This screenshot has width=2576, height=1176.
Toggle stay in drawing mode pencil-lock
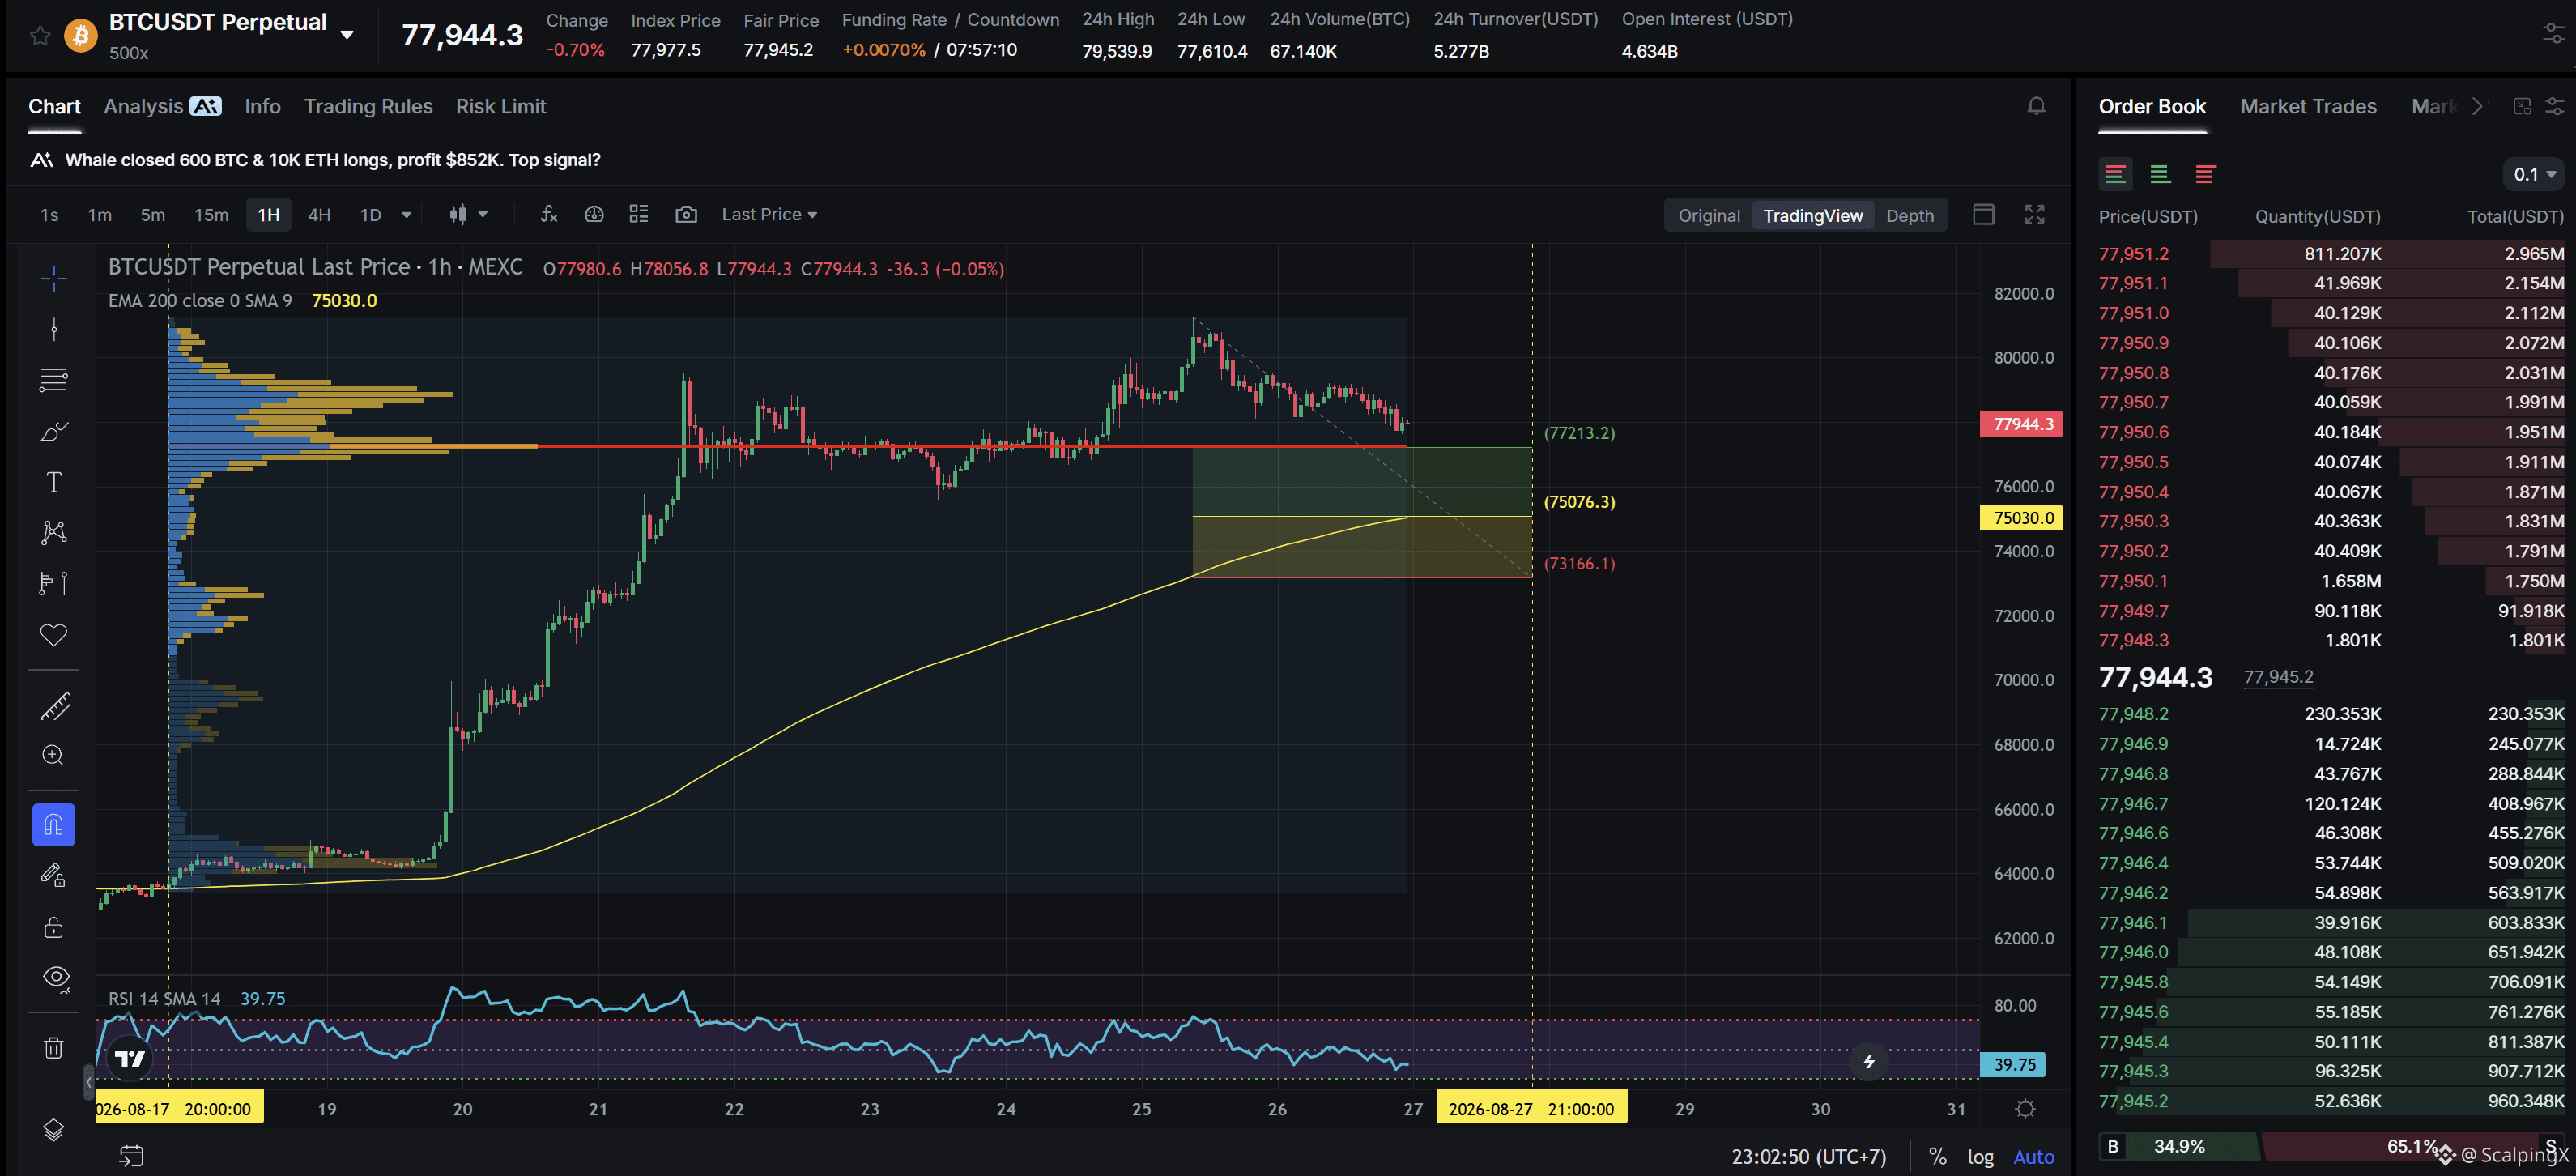tap(54, 876)
